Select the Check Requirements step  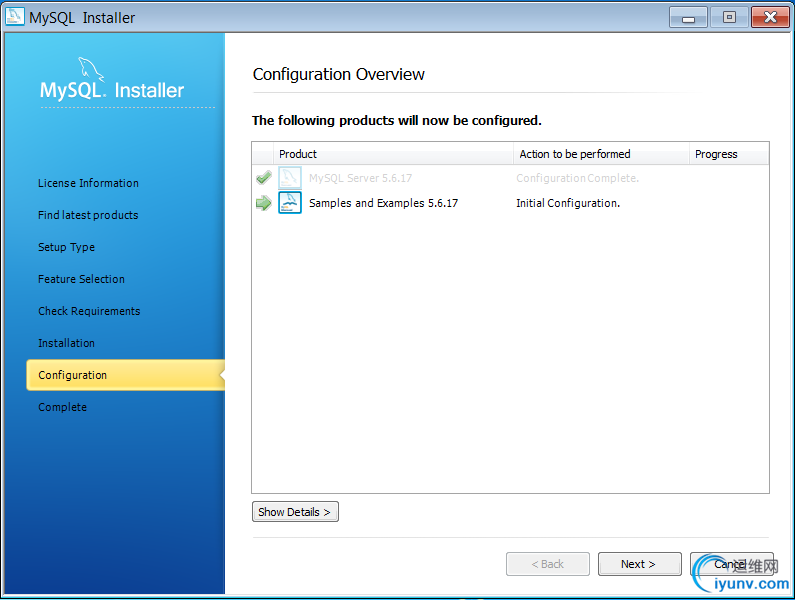[89, 311]
